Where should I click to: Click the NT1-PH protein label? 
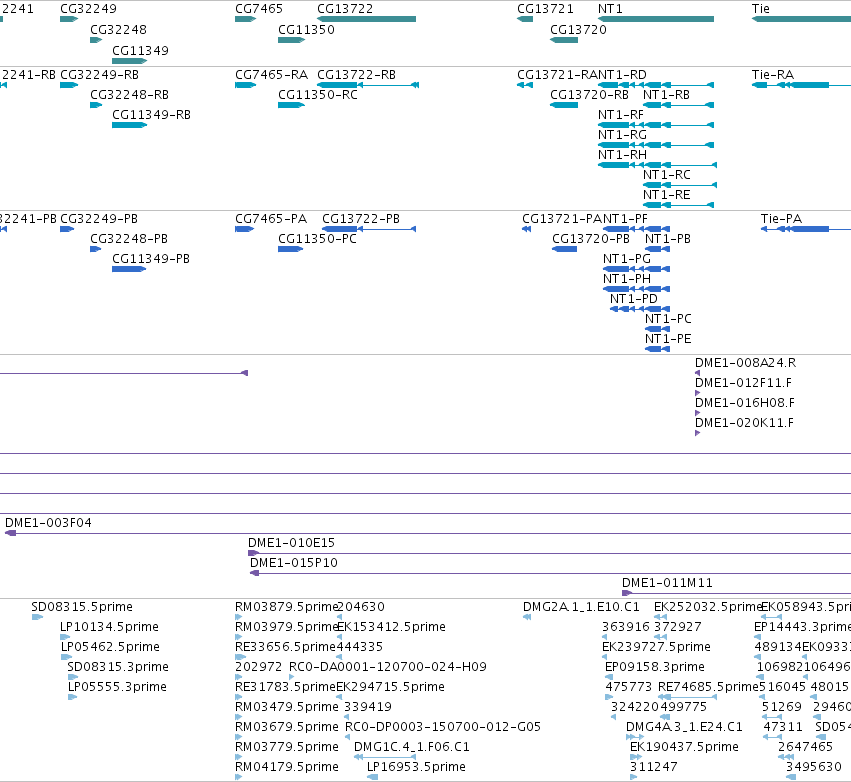pyautogui.click(x=626, y=279)
